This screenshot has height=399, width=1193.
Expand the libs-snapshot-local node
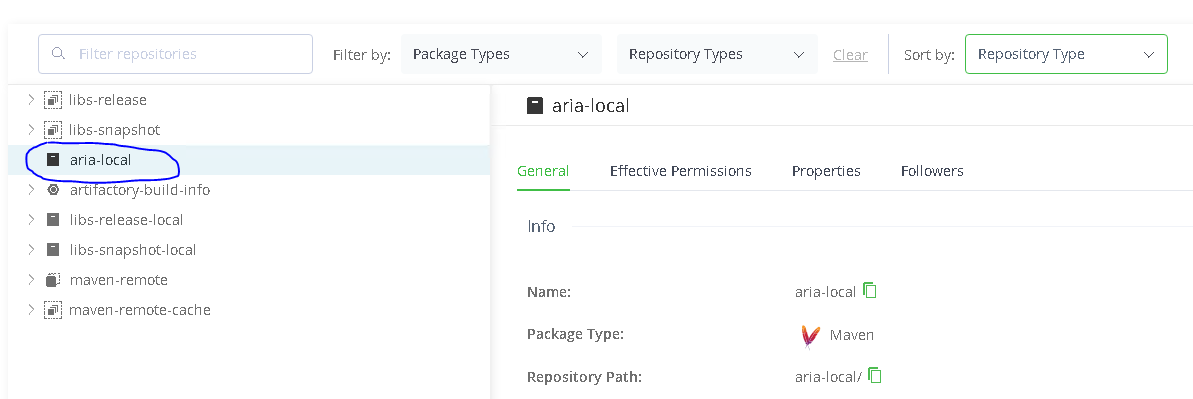click(30, 250)
